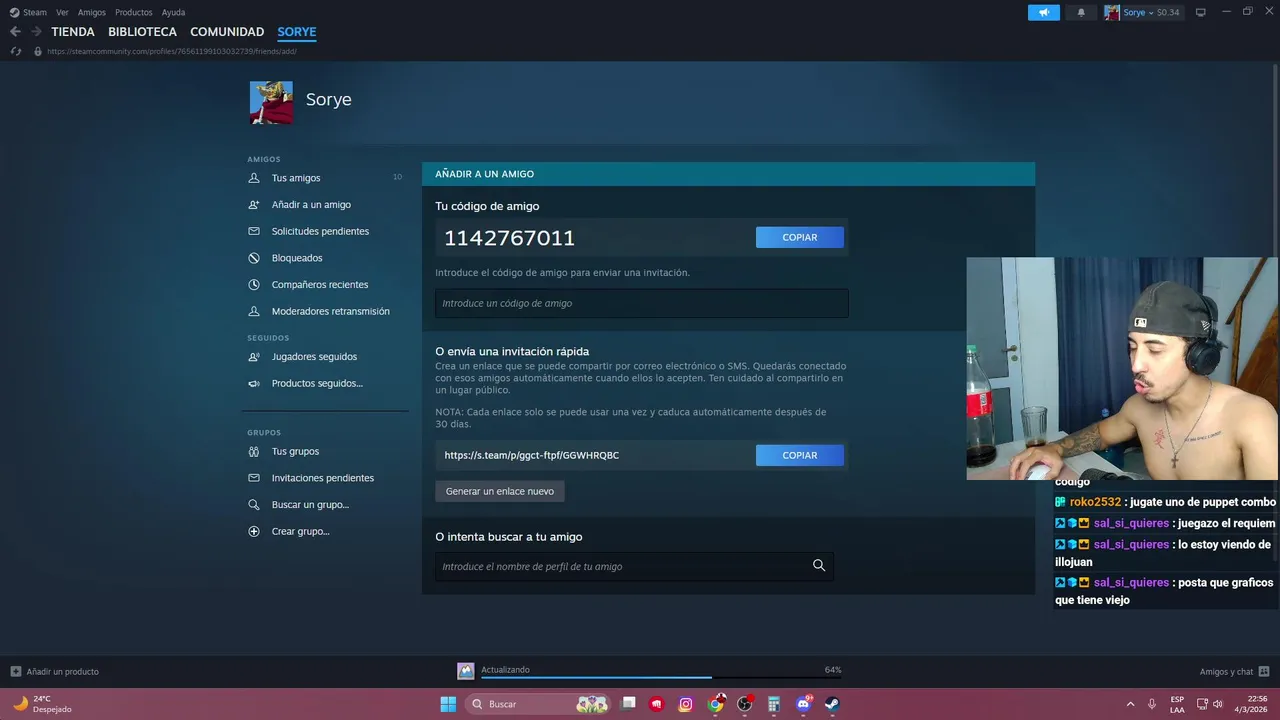Click Generar un enlace nuevo
Image resolution: width=1280 pixels, height=720 pixels.
coord(500,491)
